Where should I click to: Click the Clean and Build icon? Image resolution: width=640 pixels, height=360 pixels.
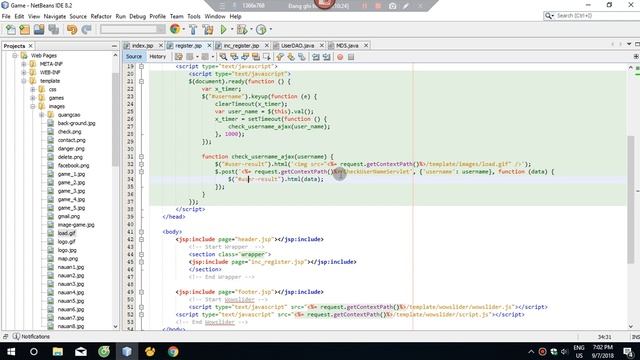208,29
